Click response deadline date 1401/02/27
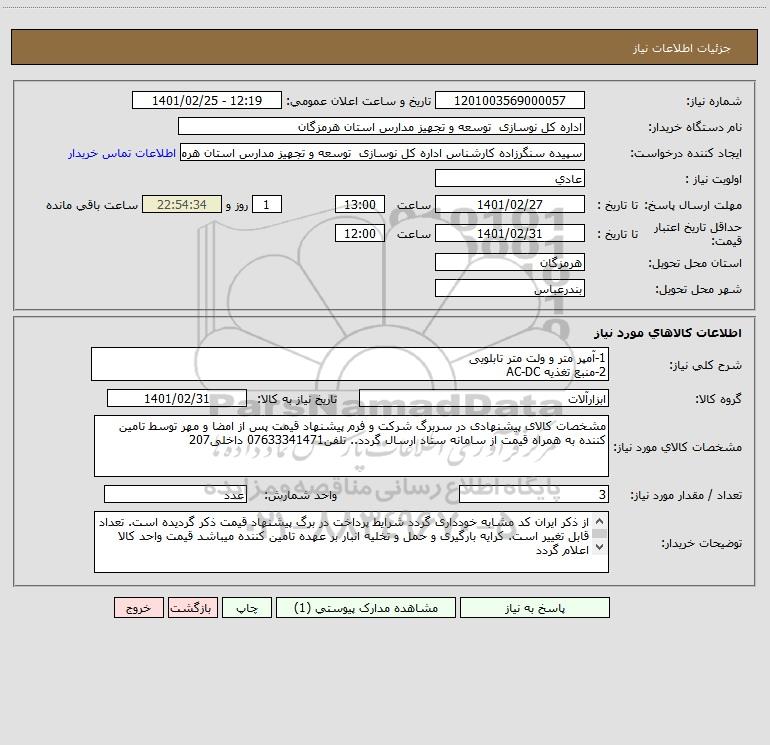Screen dimensions: 770x745 coord(510,204)
